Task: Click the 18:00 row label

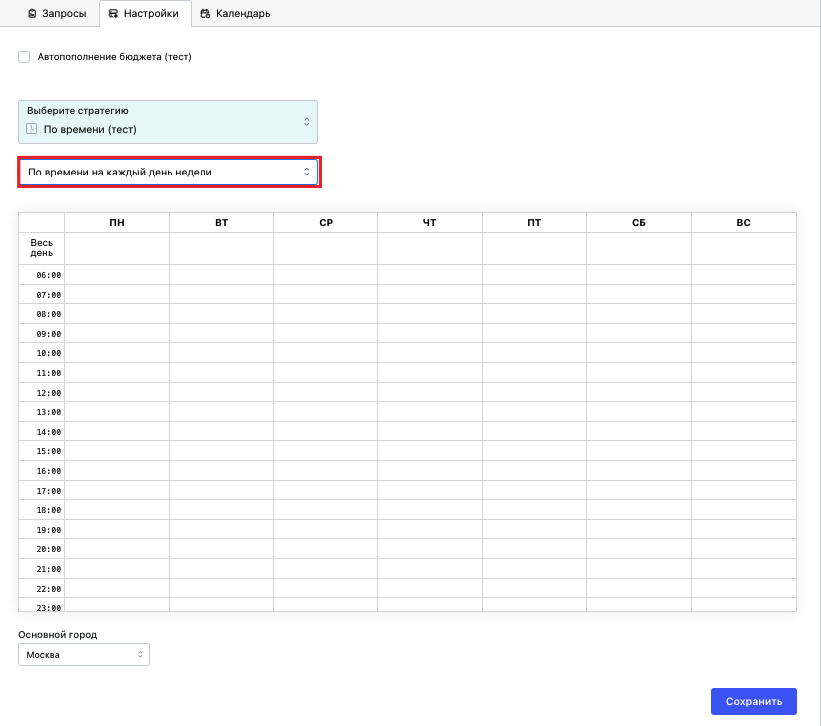Action: [48, 510]
